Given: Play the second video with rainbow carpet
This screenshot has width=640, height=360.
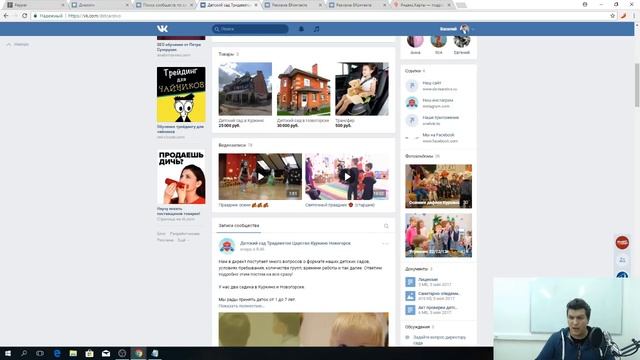Looking at the screenshot, I should 347,176.
